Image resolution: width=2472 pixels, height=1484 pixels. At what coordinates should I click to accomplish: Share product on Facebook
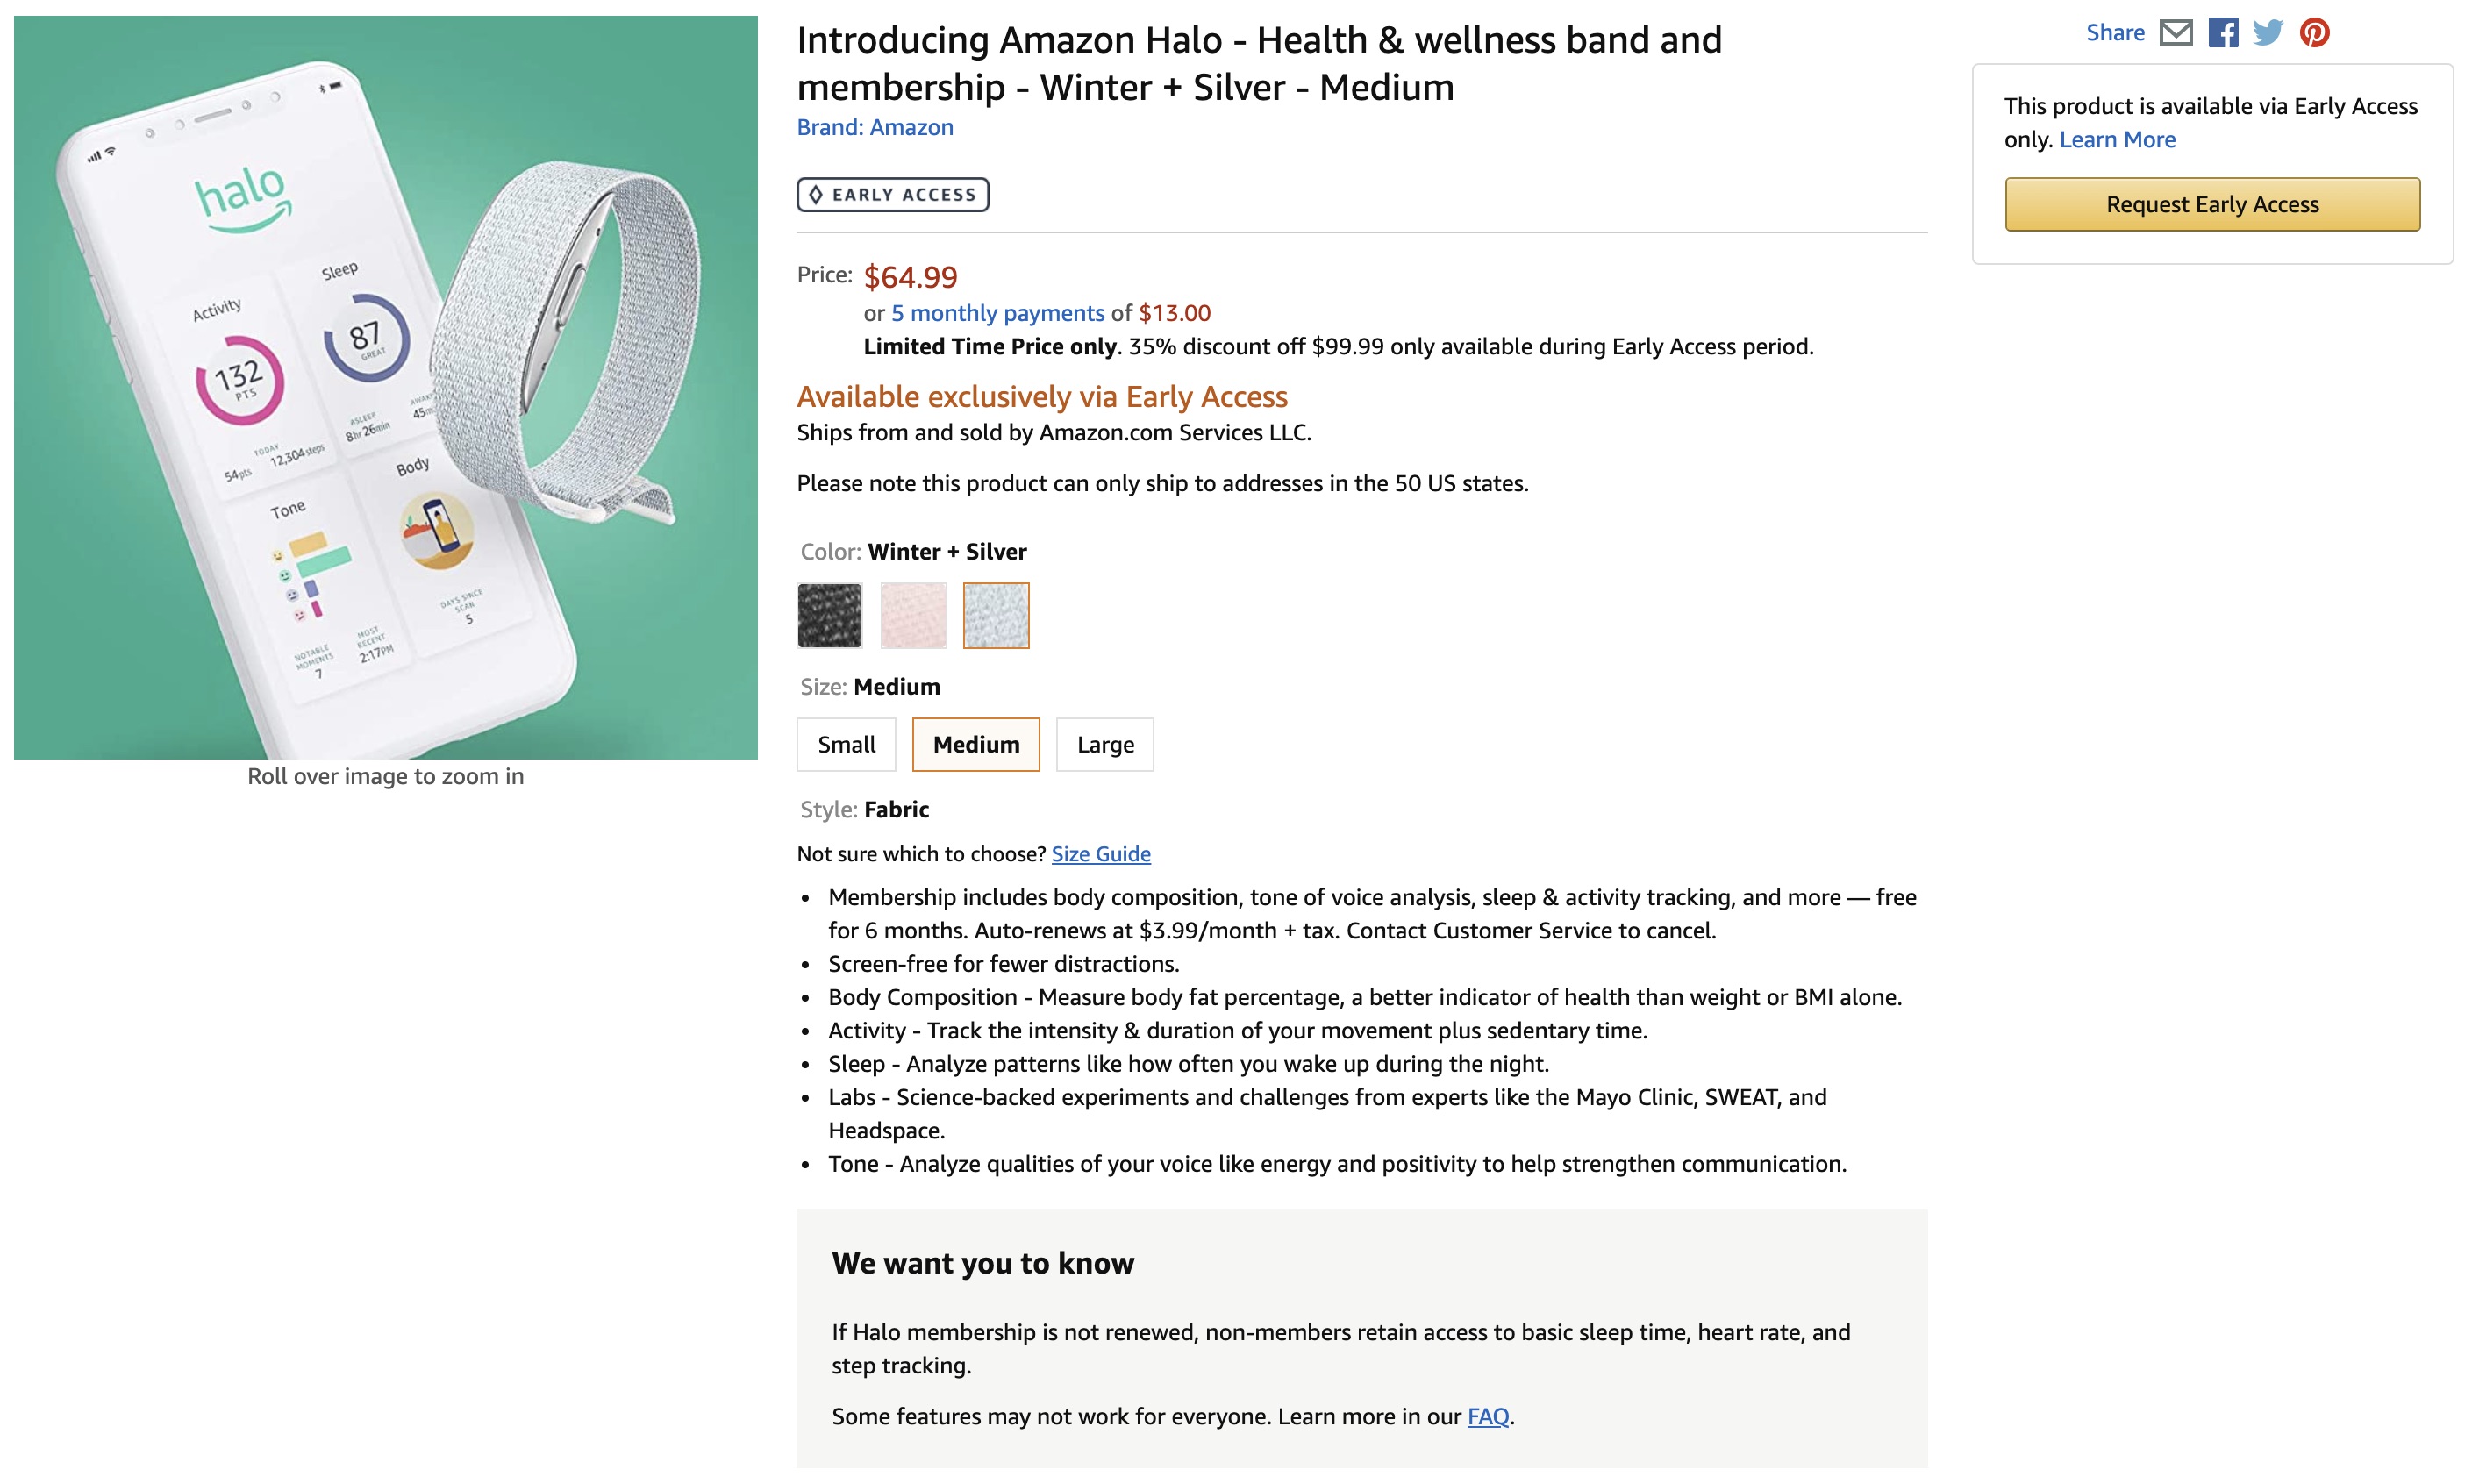click(x=2223, y=33)
